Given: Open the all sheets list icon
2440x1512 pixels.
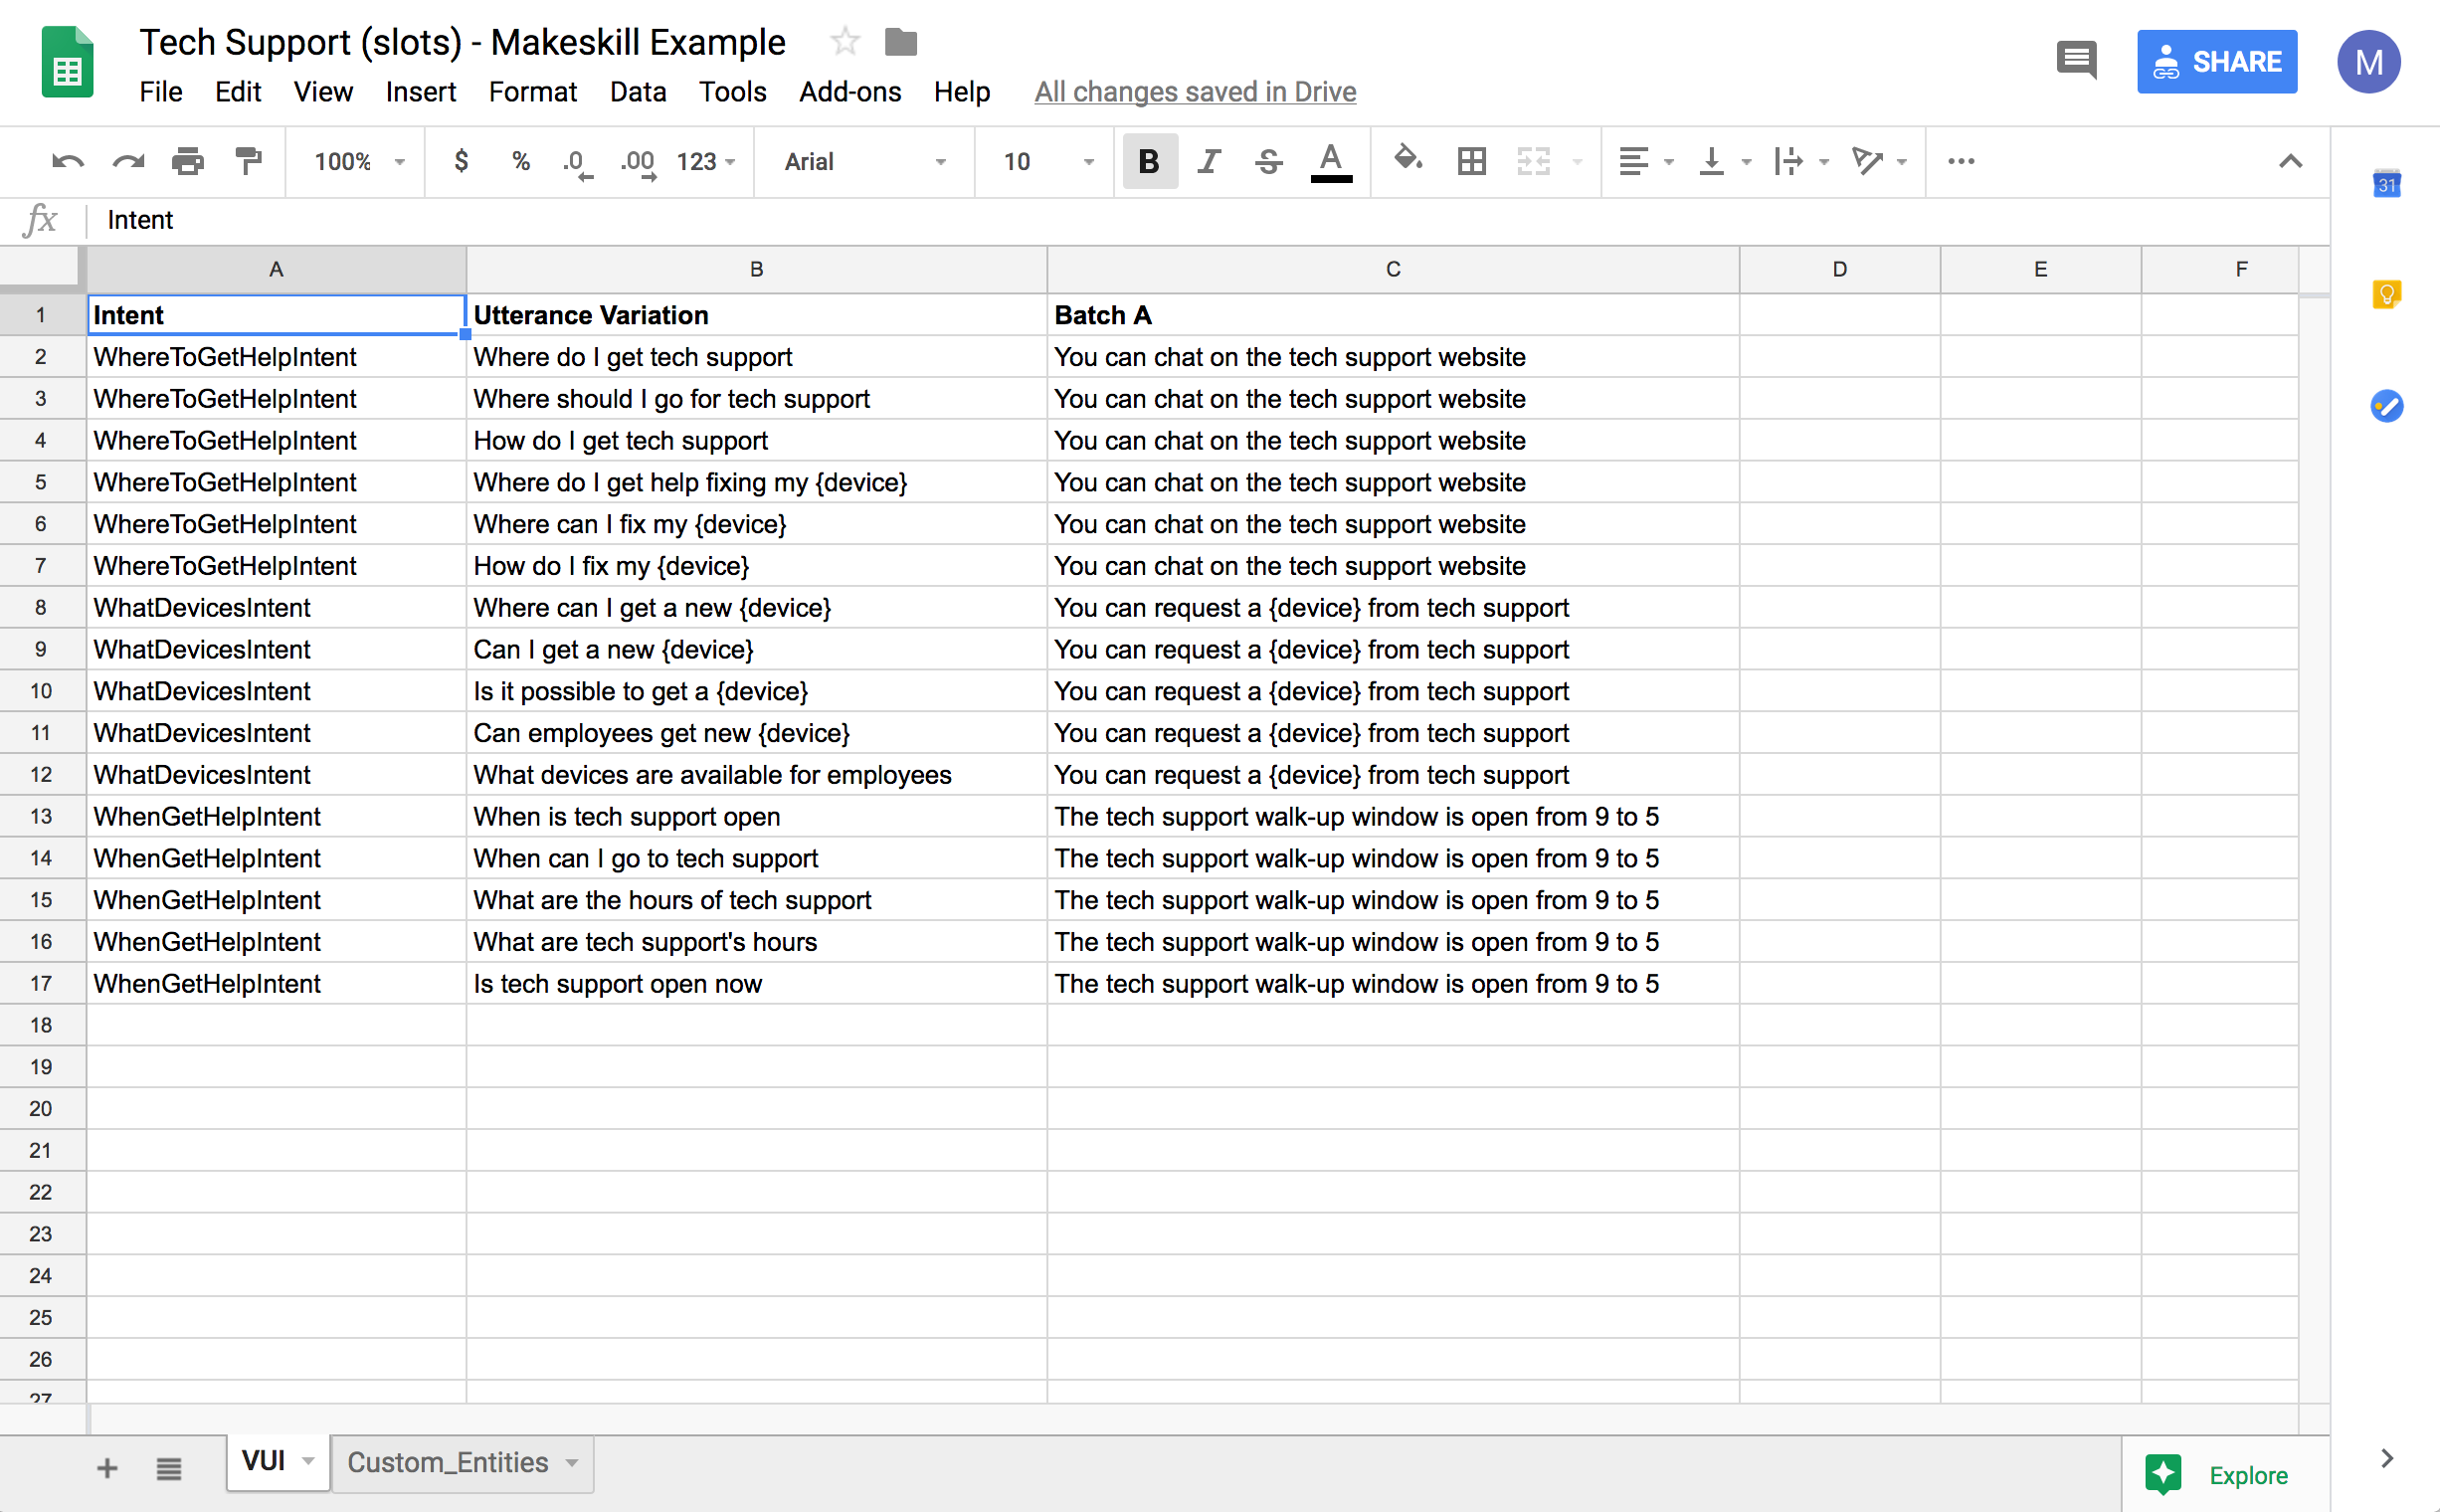Looking at the screenshot, I should pos(169,1468).
